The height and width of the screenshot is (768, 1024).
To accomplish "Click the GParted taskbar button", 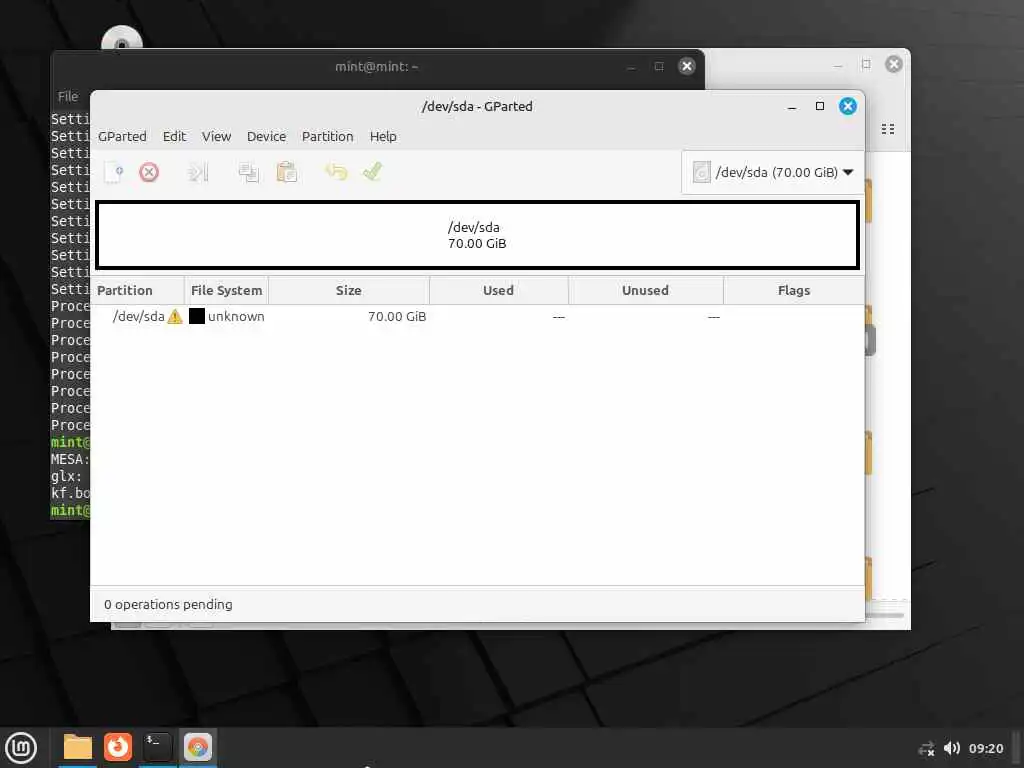I will [197, 747].
